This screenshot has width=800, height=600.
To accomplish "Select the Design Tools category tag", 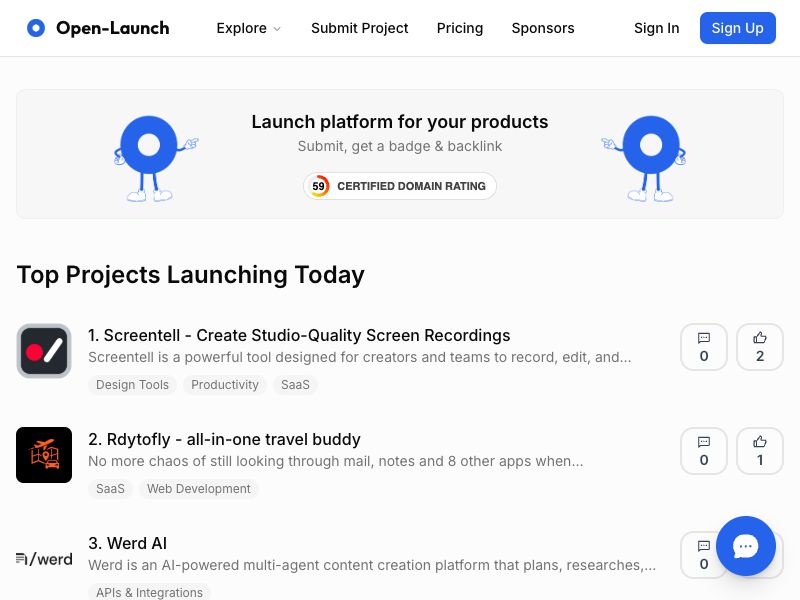I will [132, 385].
